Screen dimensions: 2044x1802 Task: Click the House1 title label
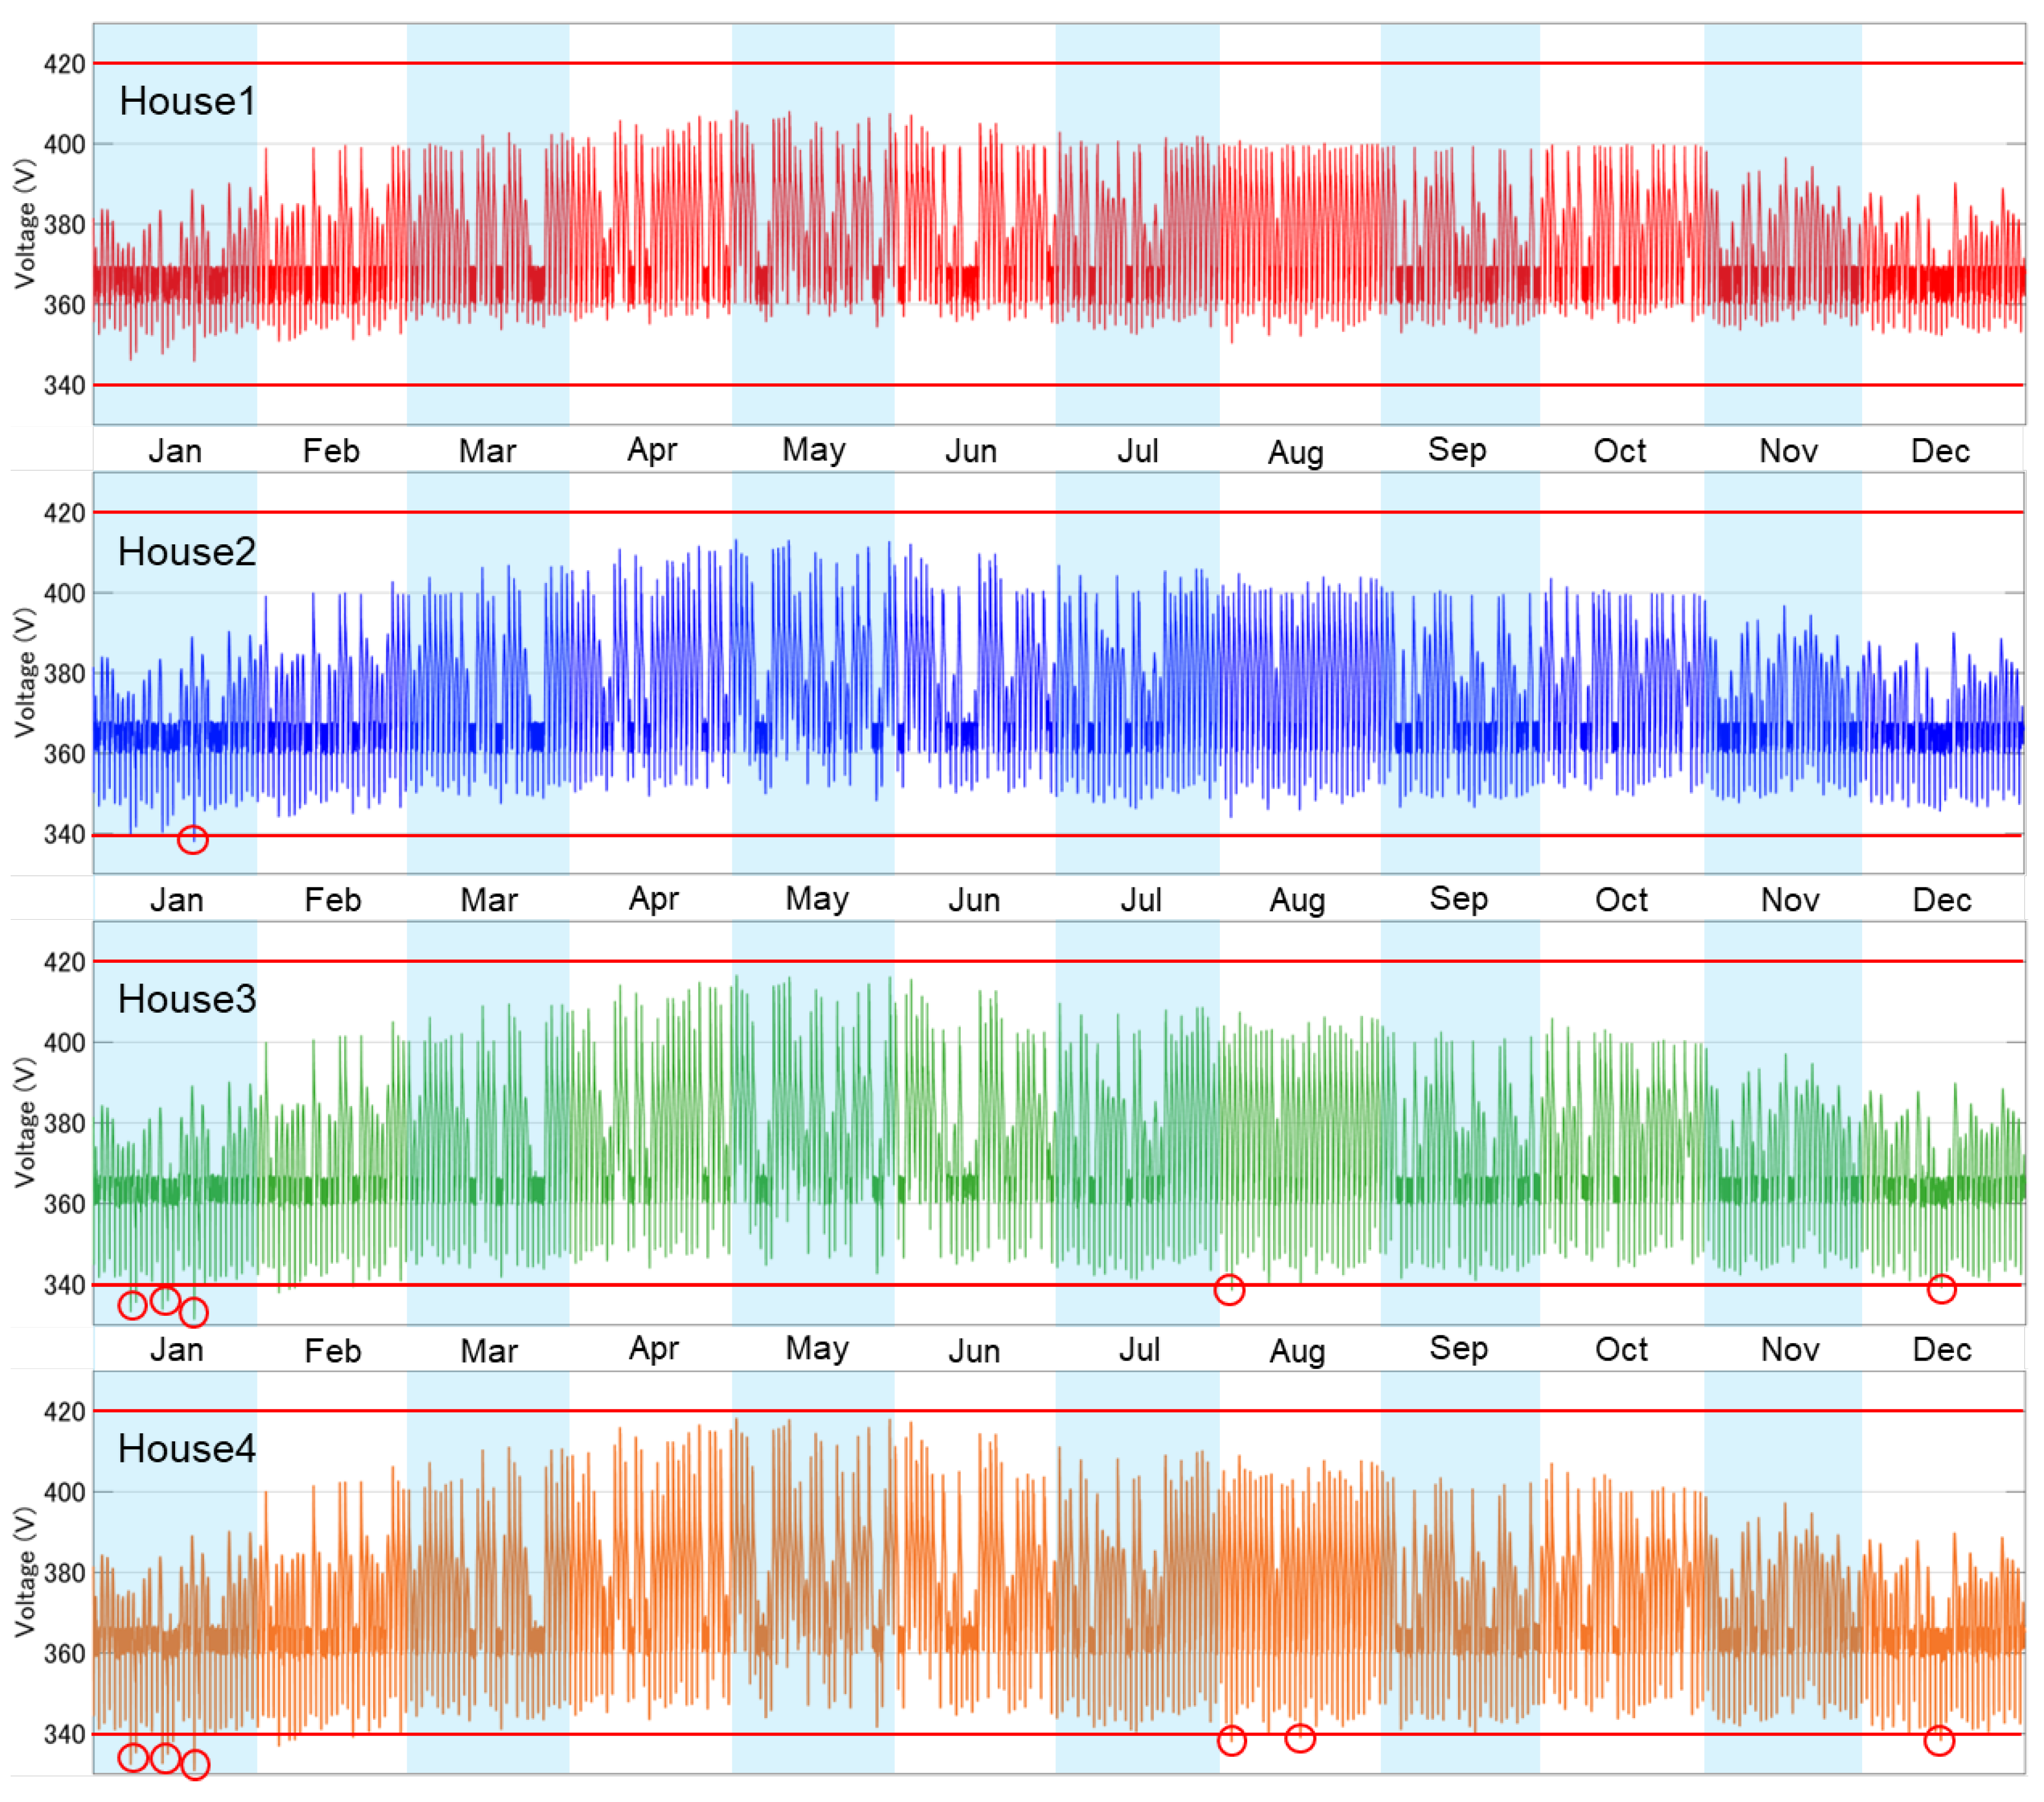click(x=187, y=101)
